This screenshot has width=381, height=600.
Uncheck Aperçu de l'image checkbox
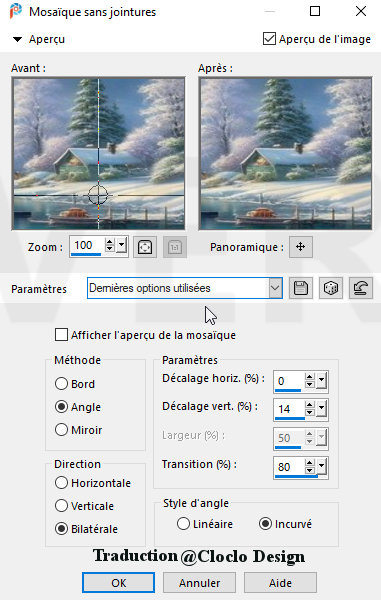tap(269, 39)
